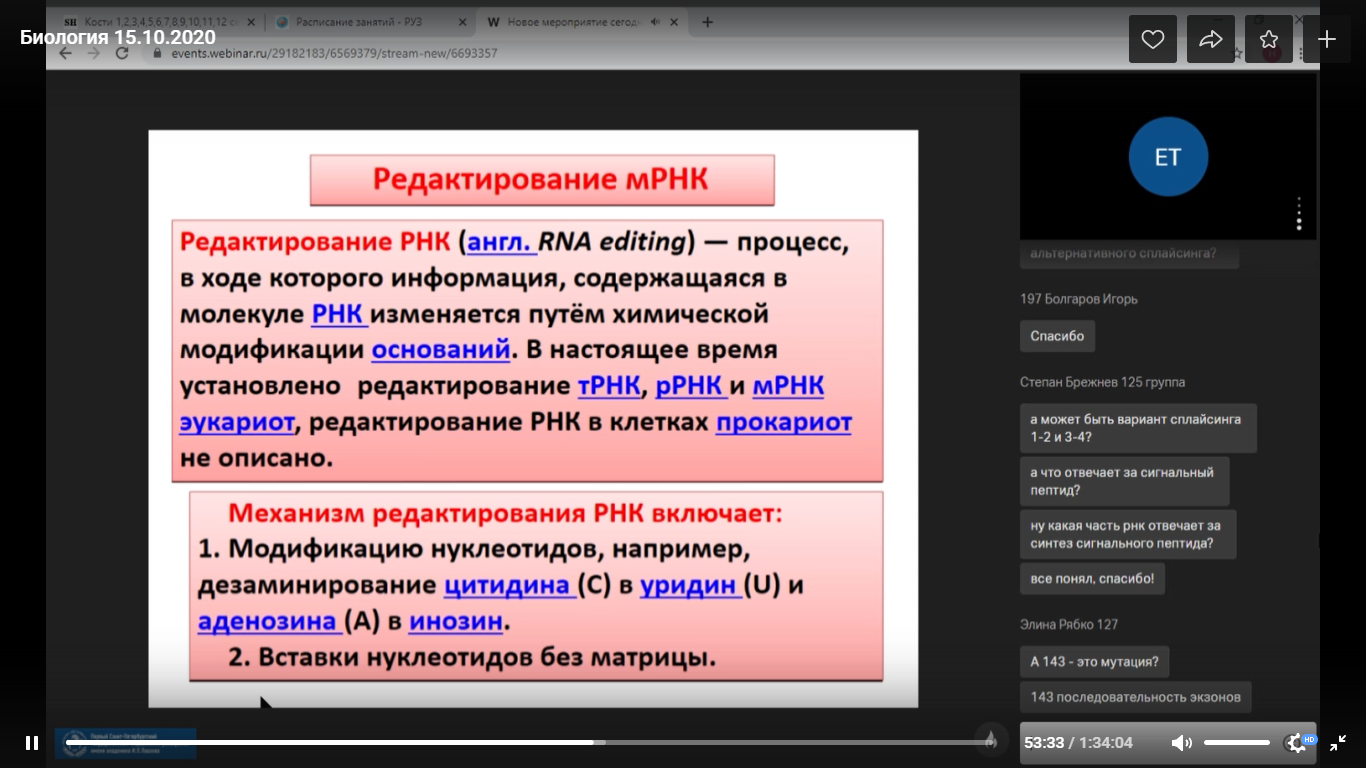The image size is (1366, 768).
Task: Close the Расписание занятий tab
Action: click(x=460, y=22)
